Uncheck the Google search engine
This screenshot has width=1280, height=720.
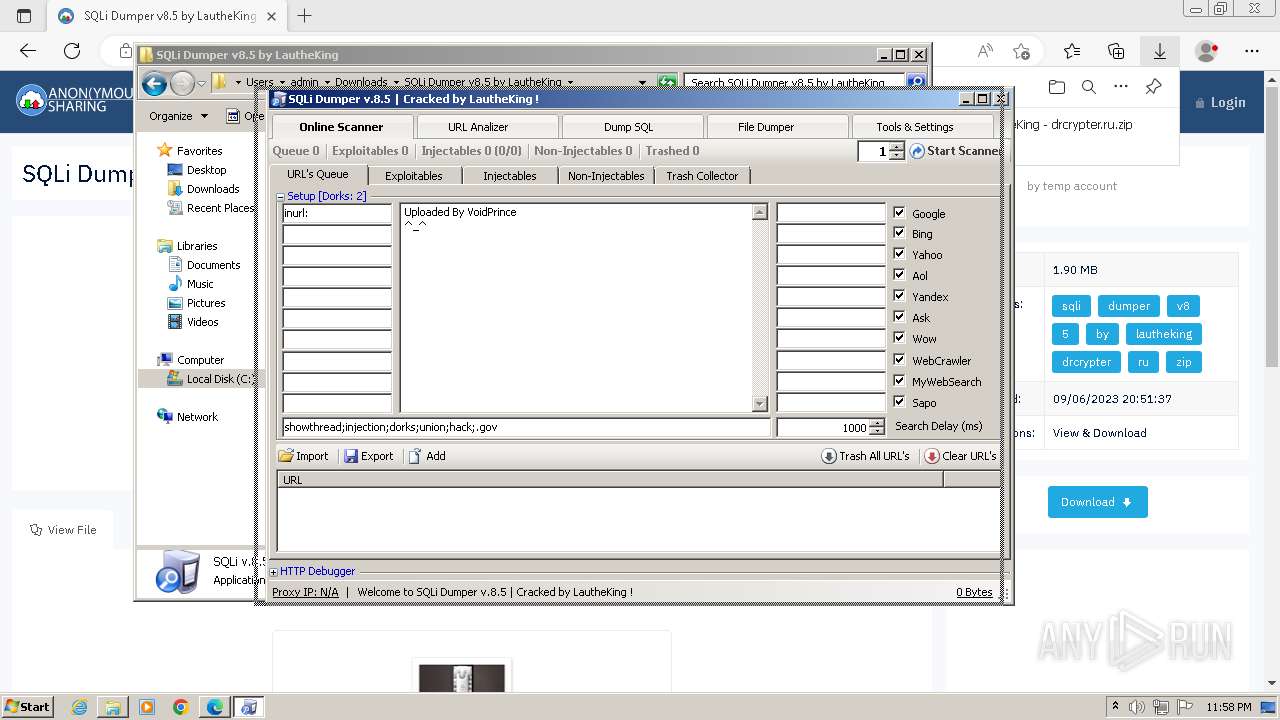899,213
